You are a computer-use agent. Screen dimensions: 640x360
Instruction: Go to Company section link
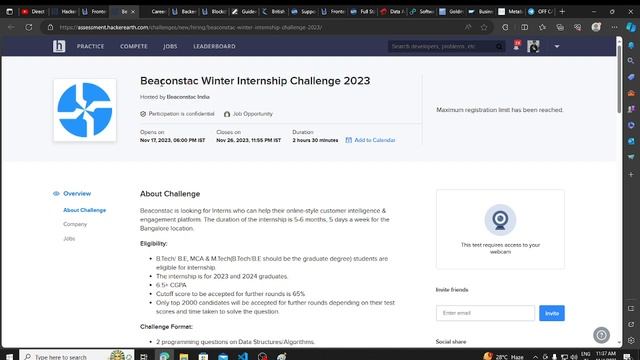(75, 224)
